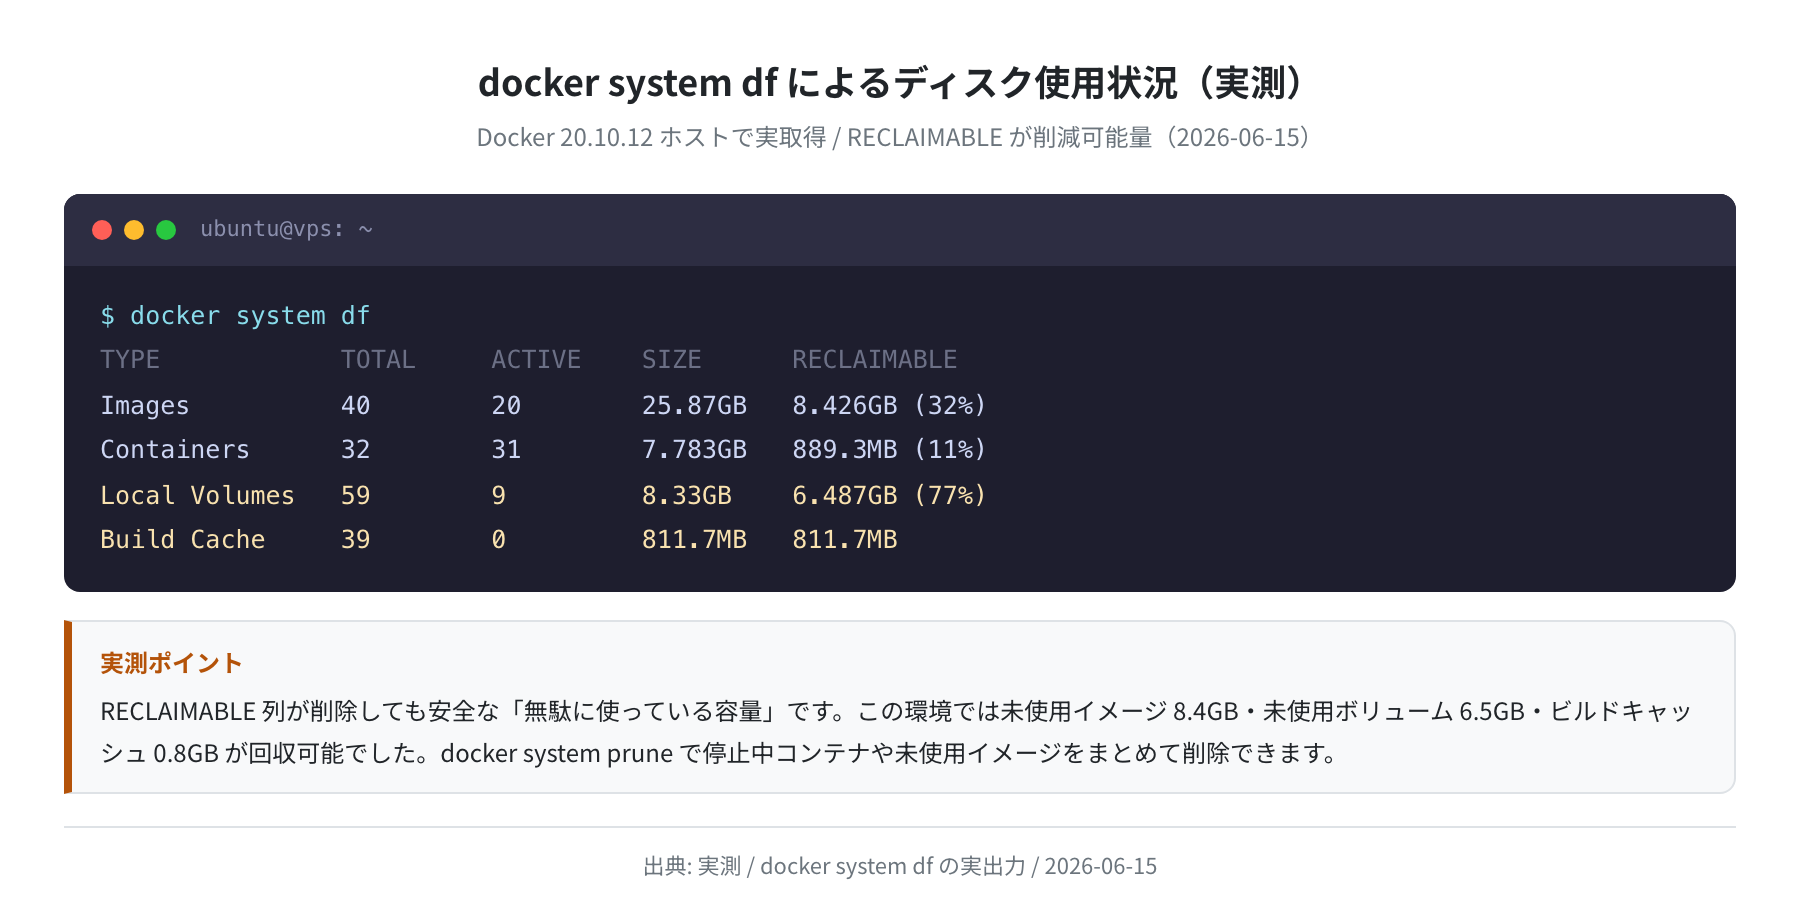Click Containers total value 32

(356, 450)
